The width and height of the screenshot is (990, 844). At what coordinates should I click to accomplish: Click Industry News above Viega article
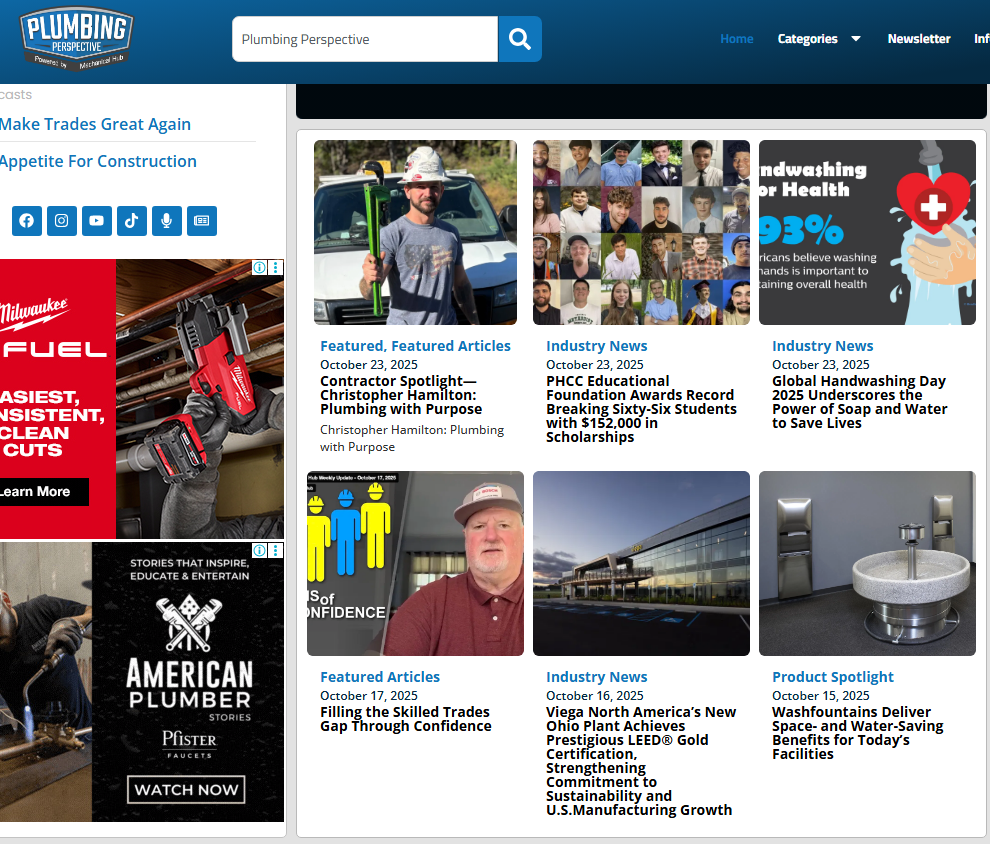click(597, 677)
